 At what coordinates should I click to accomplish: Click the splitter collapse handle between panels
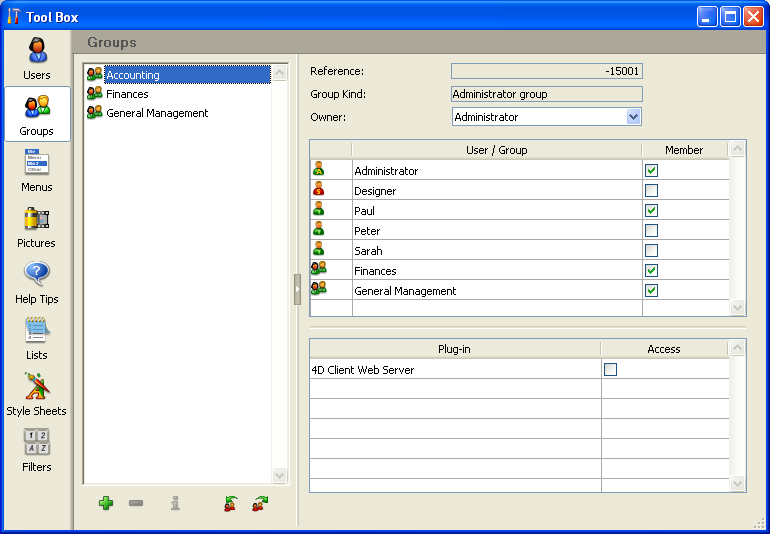pyautogui.click(x=297, y=289)
